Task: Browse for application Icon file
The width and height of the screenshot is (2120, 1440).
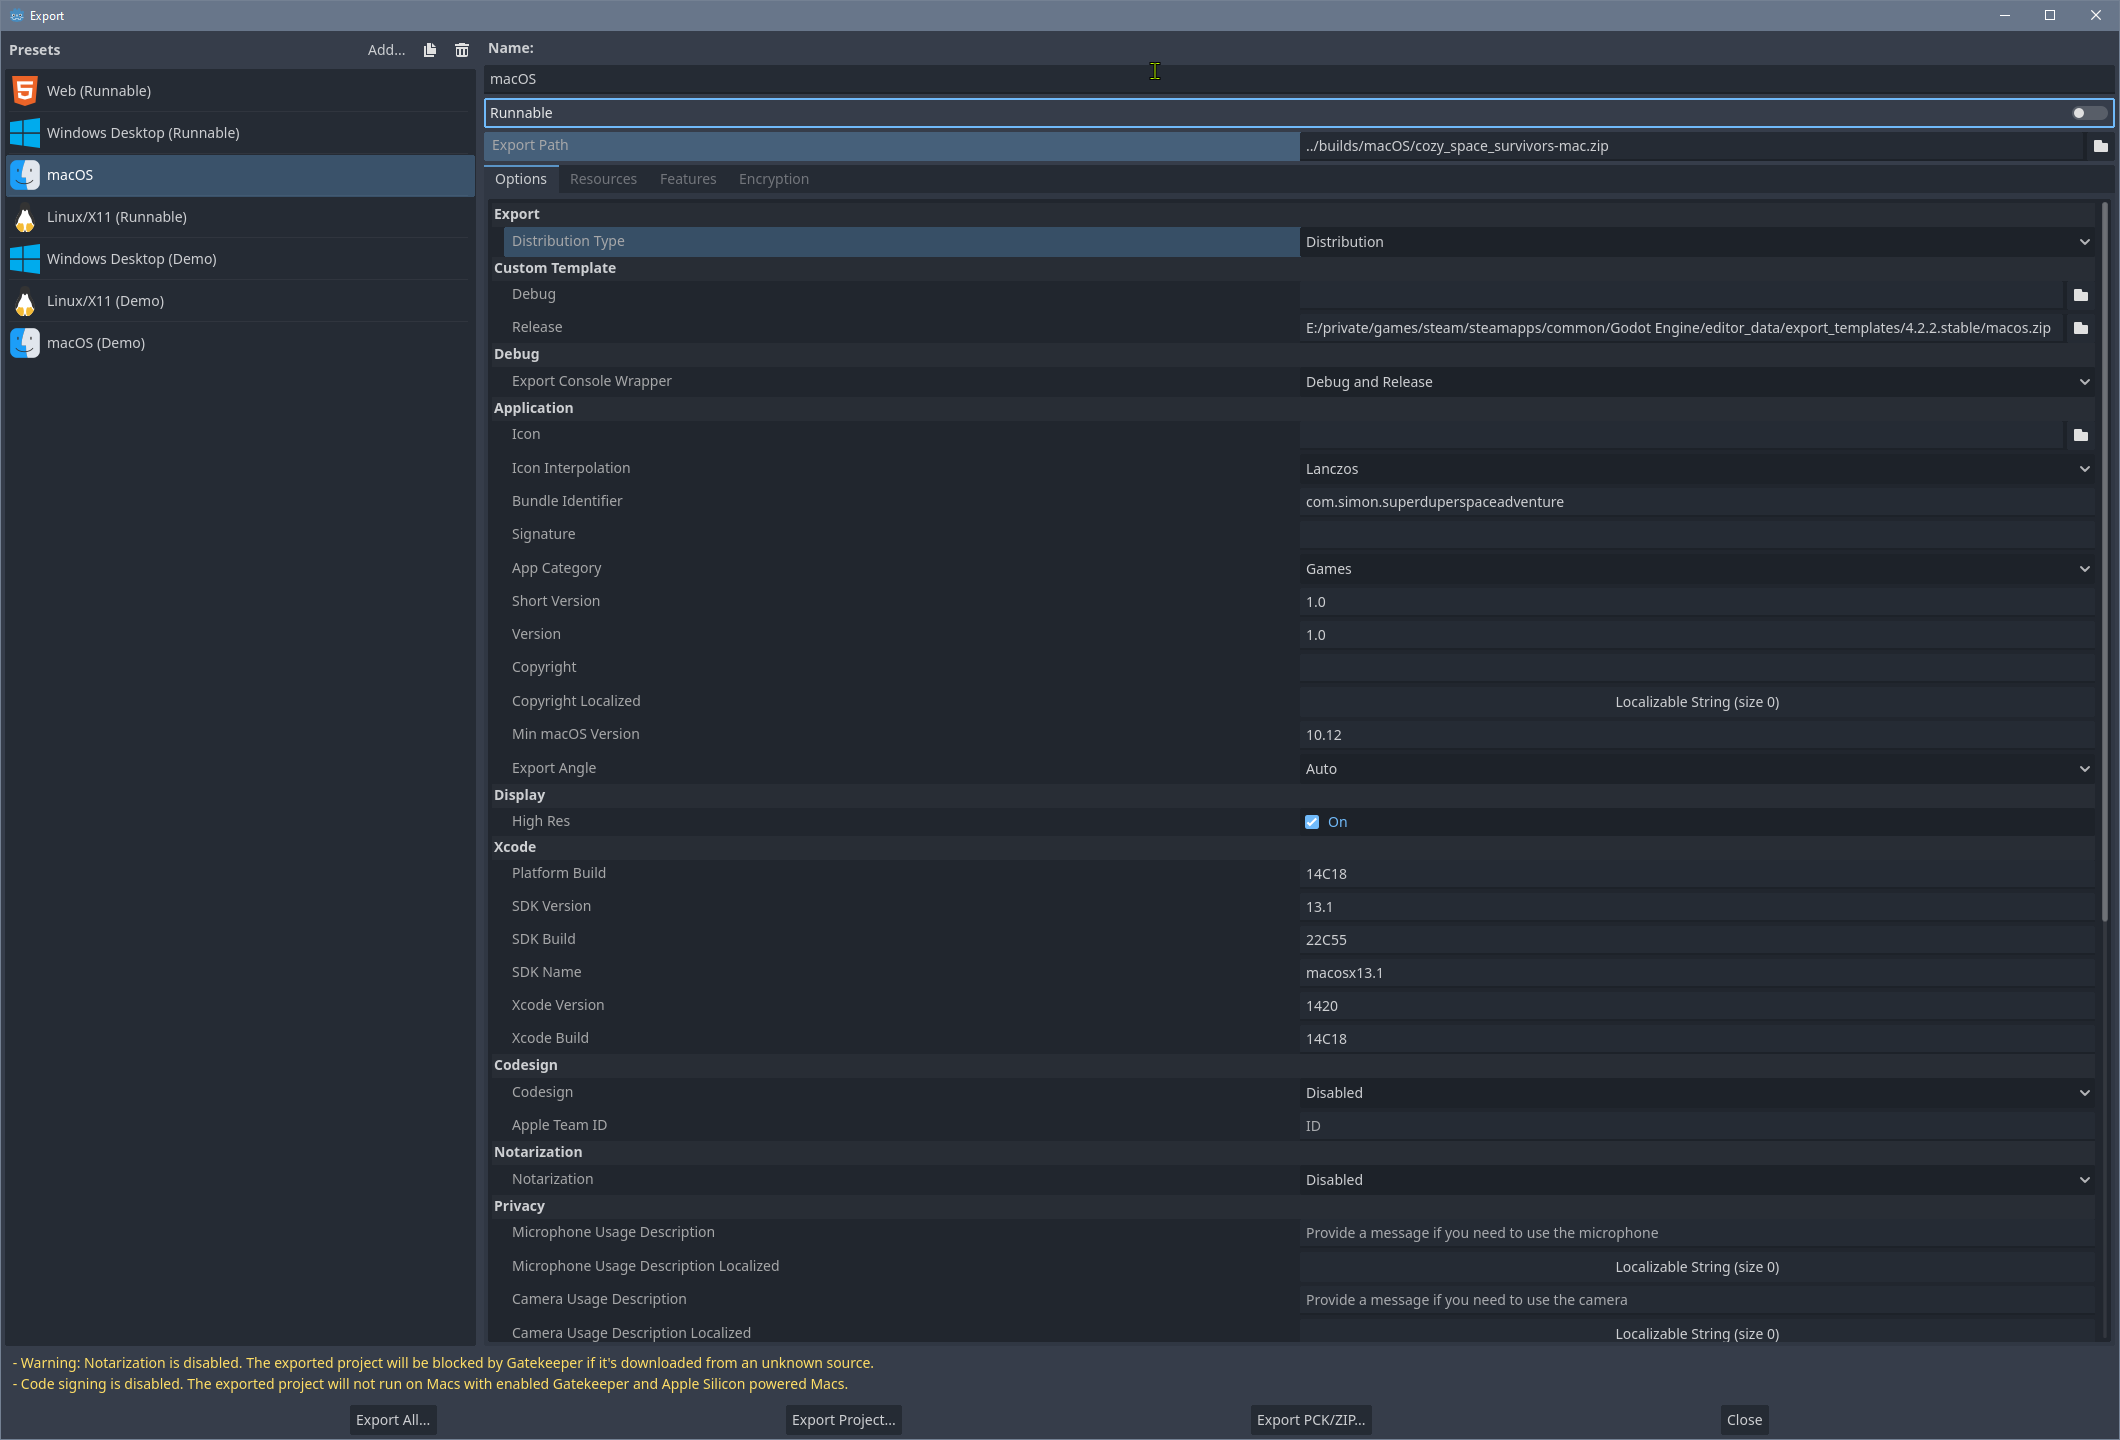Action: point(2081,435)
